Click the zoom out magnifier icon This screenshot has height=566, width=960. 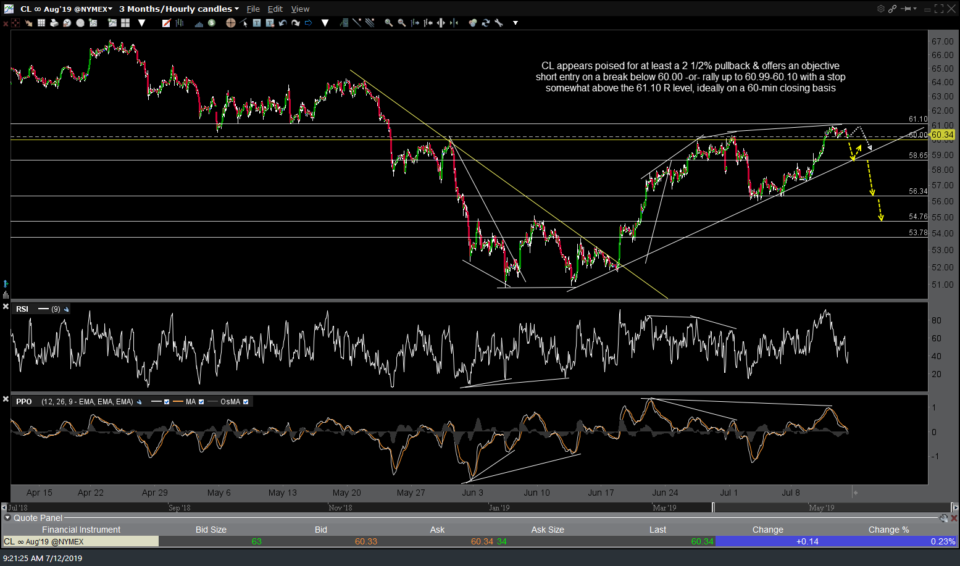click(x=402, y=23)
